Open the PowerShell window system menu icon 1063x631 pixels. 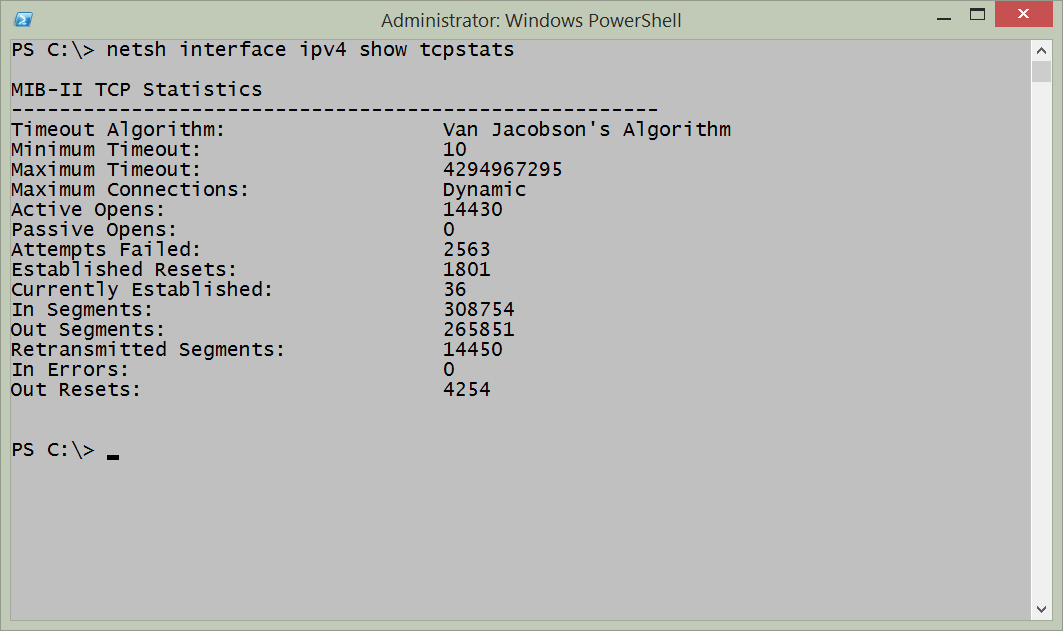pos(23,19)
